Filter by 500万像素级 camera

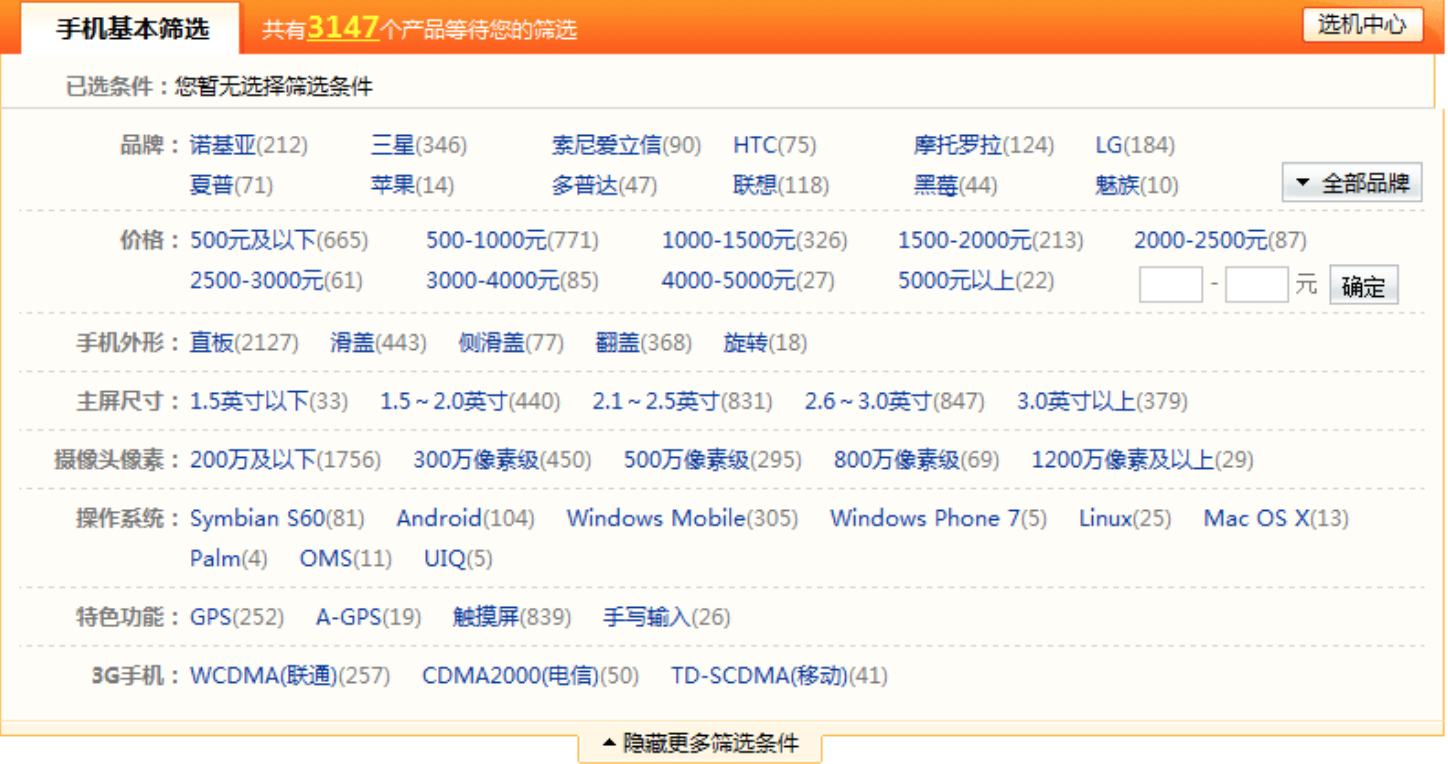click(686, 460)
